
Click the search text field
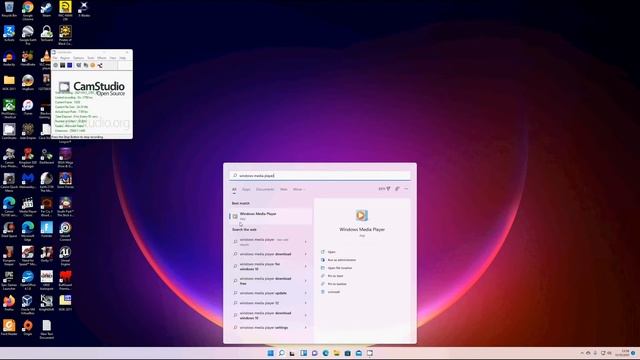pos(320,176)
